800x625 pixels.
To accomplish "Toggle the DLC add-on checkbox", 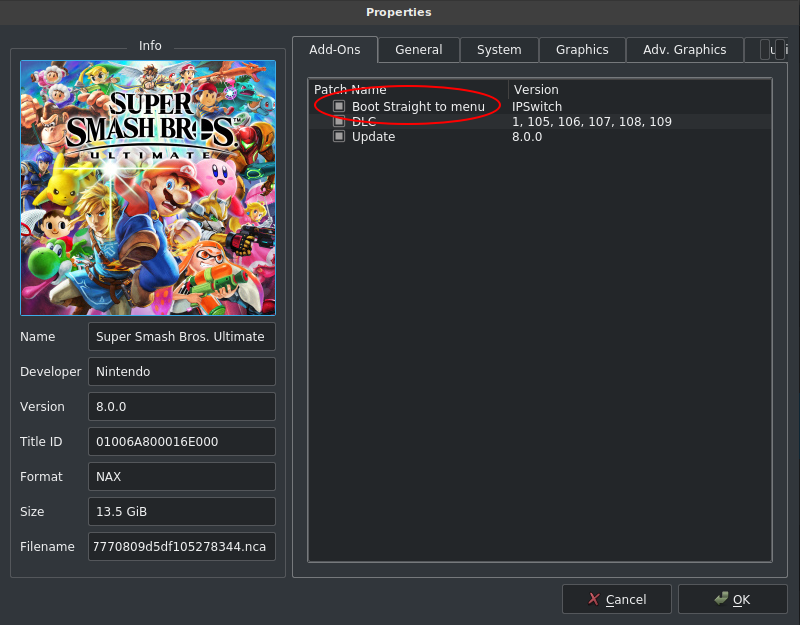I will click(x=339, y=122).
